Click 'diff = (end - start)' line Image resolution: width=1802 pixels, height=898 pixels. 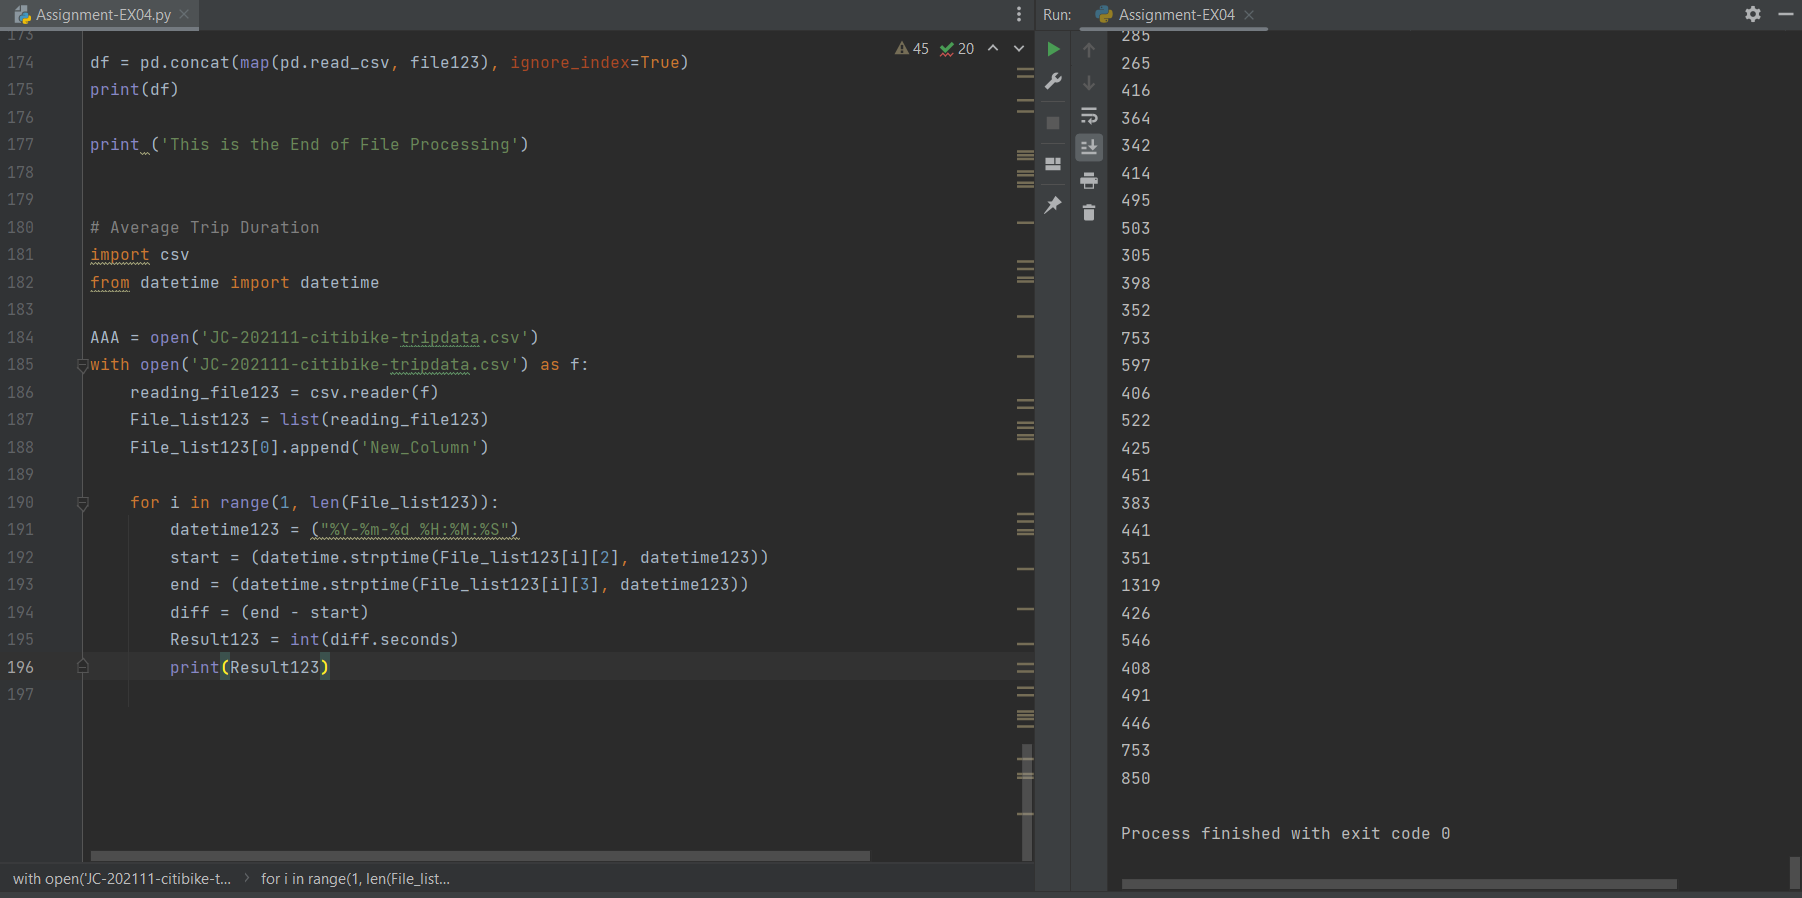[269, 613]
